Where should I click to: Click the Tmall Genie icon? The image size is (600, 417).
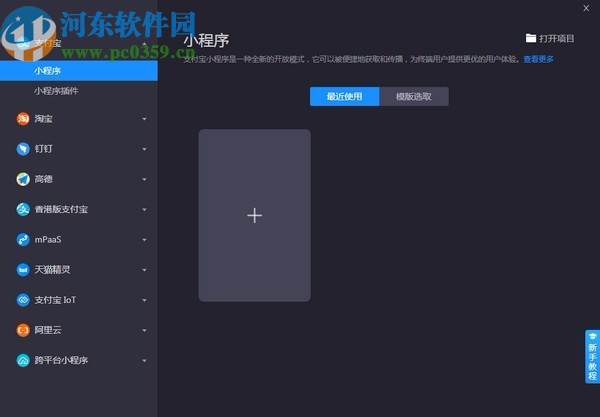[23, 270]
